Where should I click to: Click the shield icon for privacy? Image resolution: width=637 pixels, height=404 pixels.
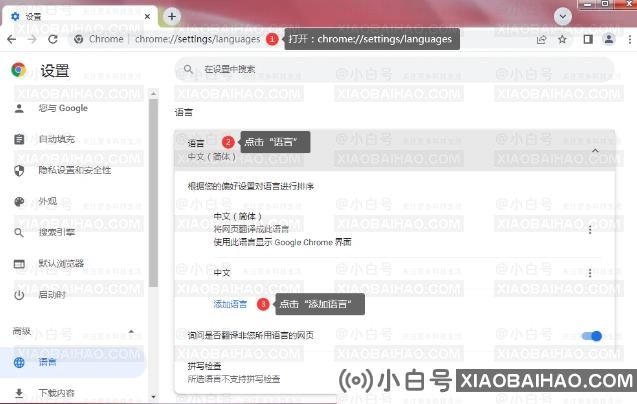click(x=19, y=171)
